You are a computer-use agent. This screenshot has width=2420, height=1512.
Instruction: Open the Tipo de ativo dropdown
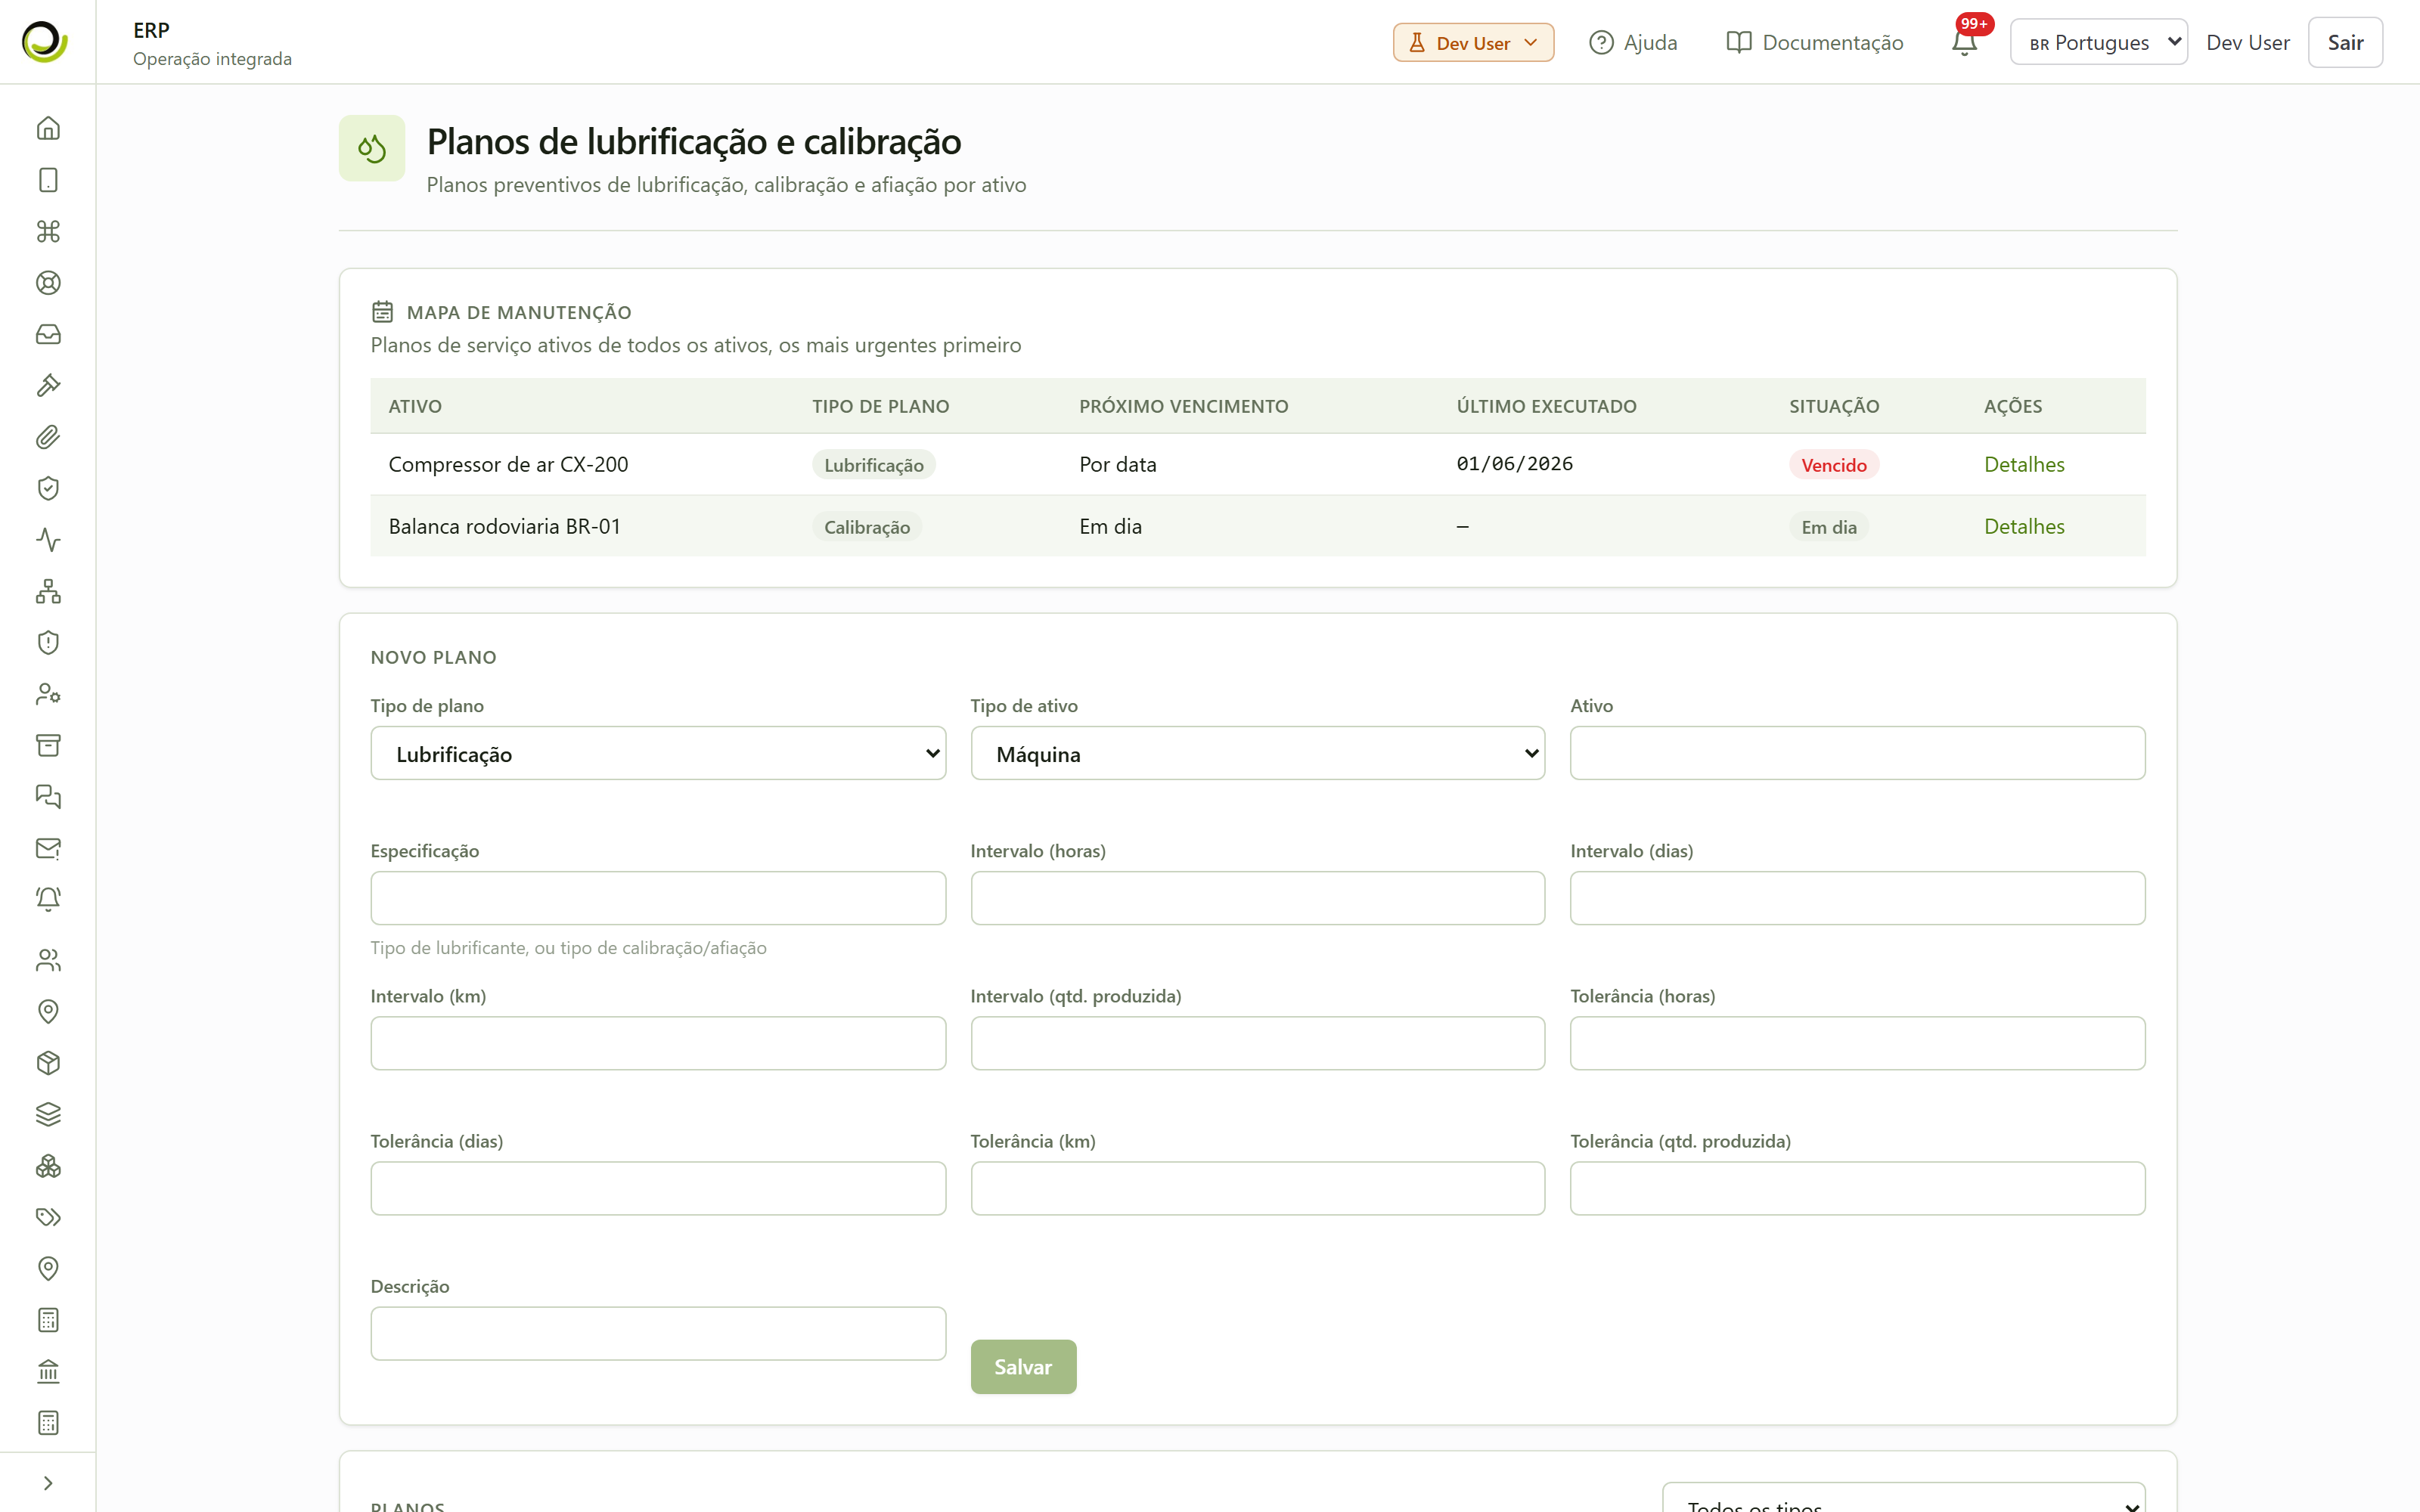1257,753
